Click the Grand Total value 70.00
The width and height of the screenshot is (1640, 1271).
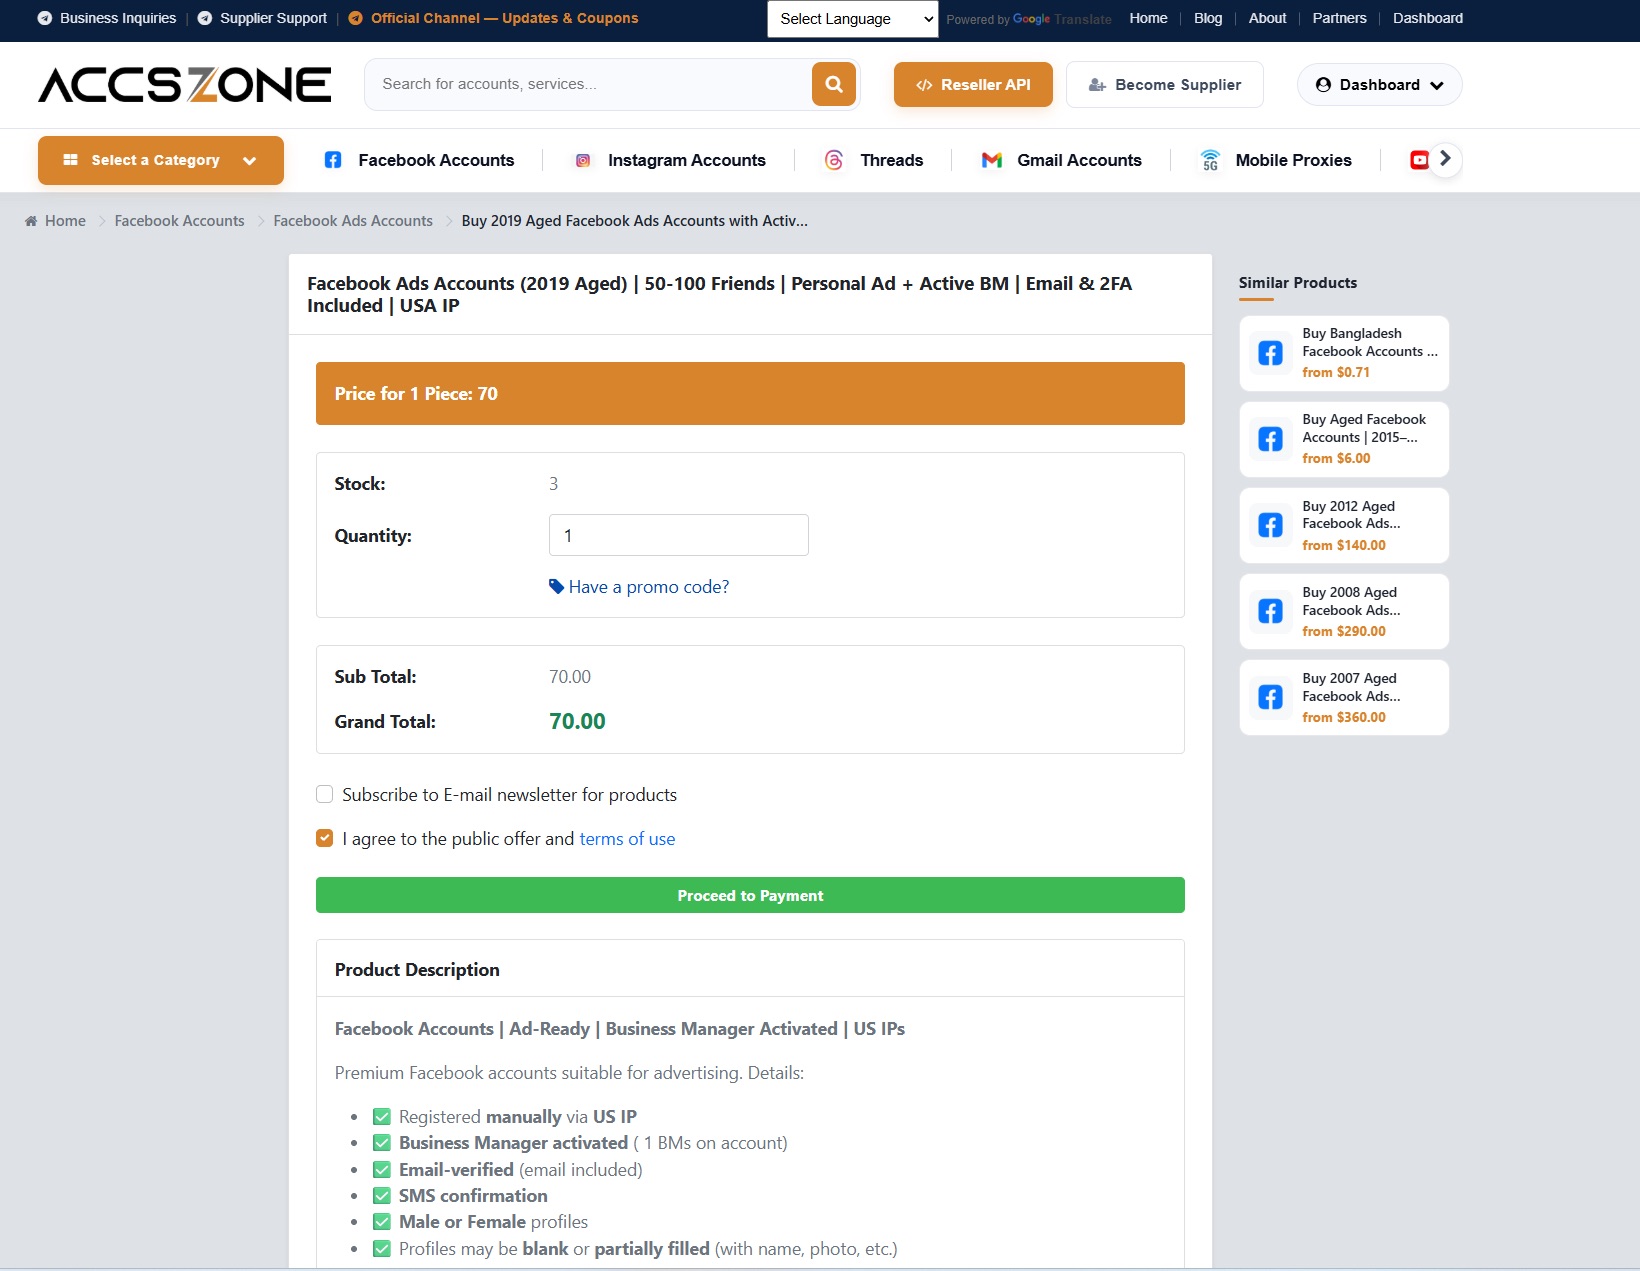click(x=577, y=721)
